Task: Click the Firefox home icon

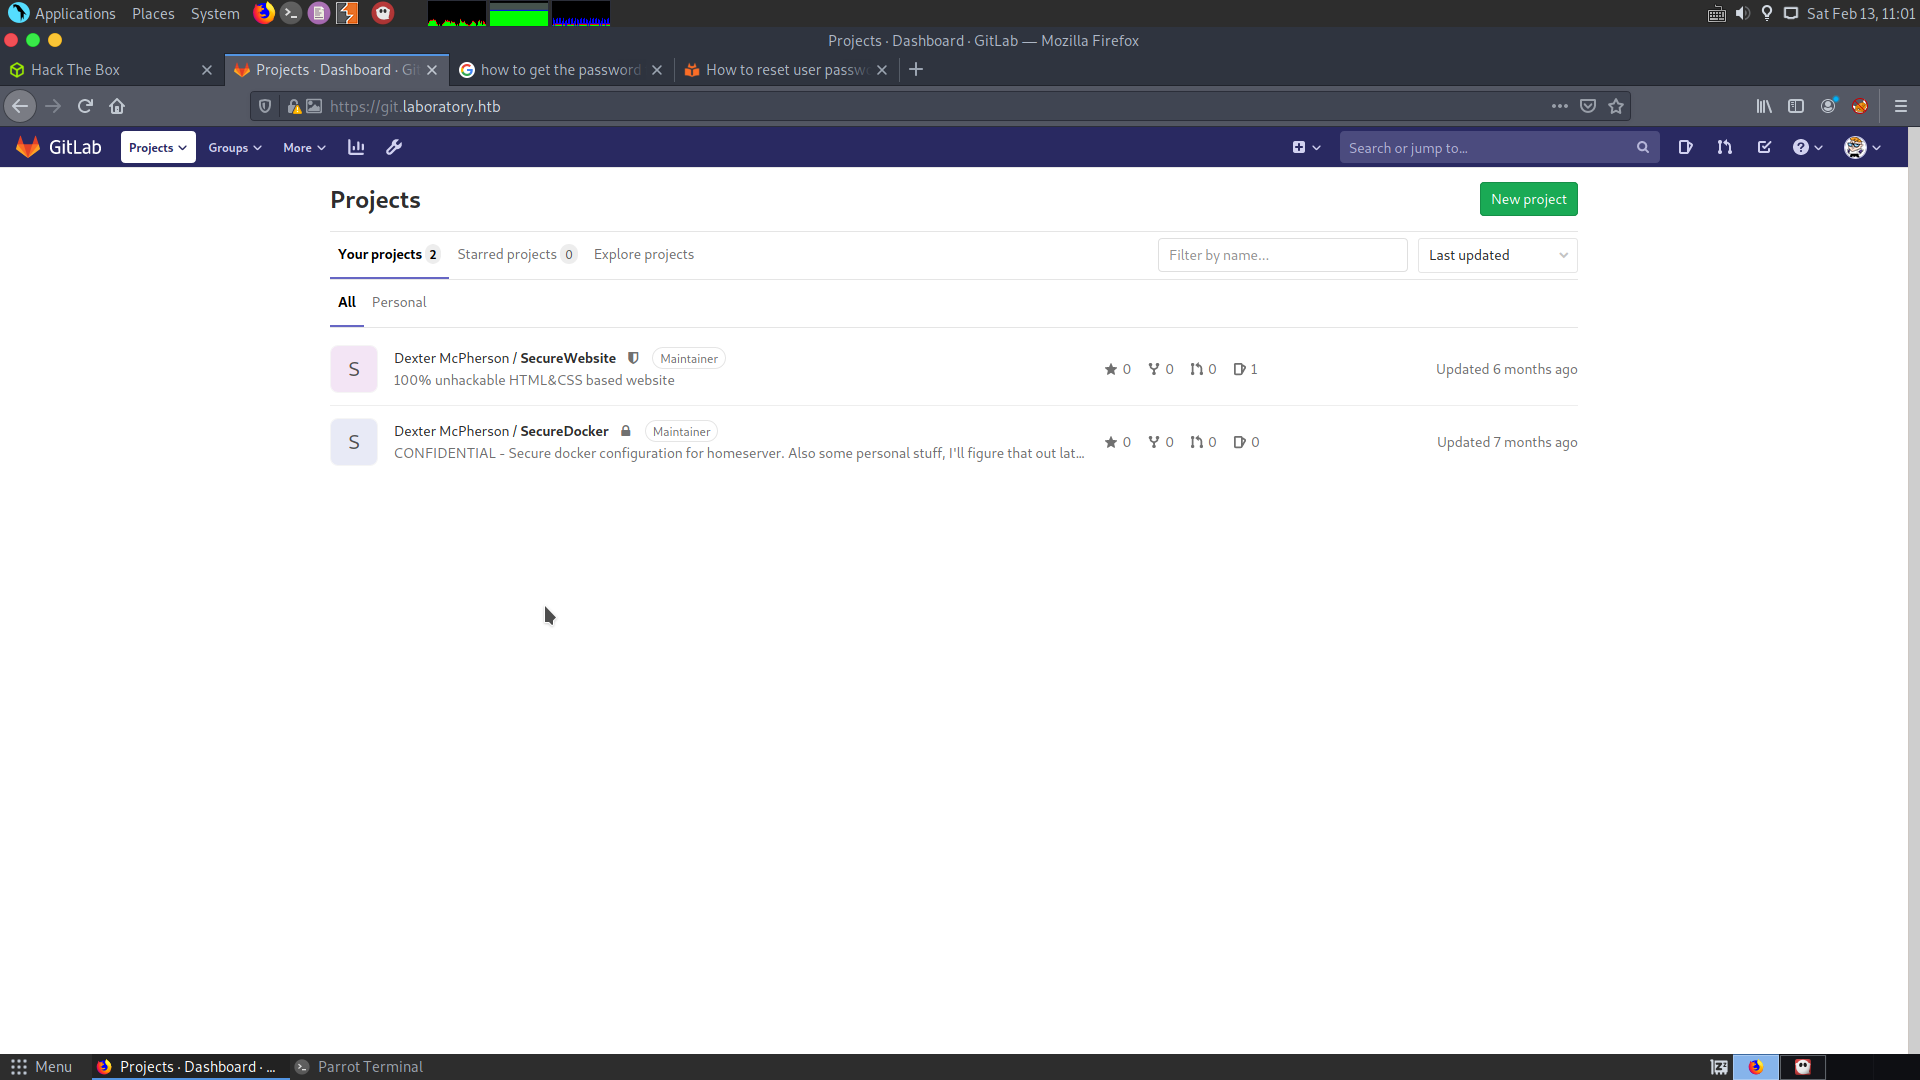Action: (117, 106)
